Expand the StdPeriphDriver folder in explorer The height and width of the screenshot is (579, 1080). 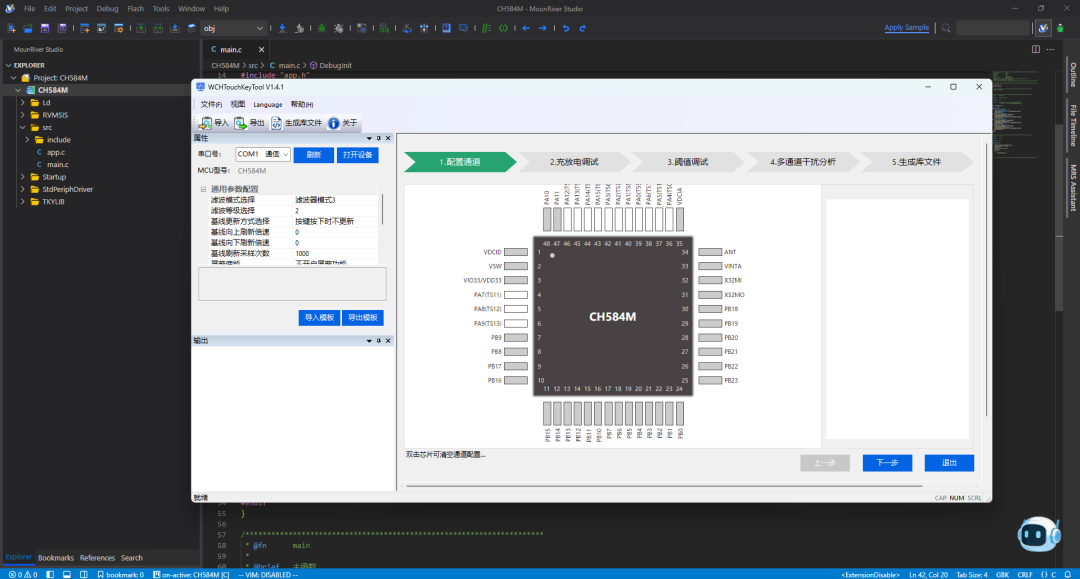click(23, 189)
